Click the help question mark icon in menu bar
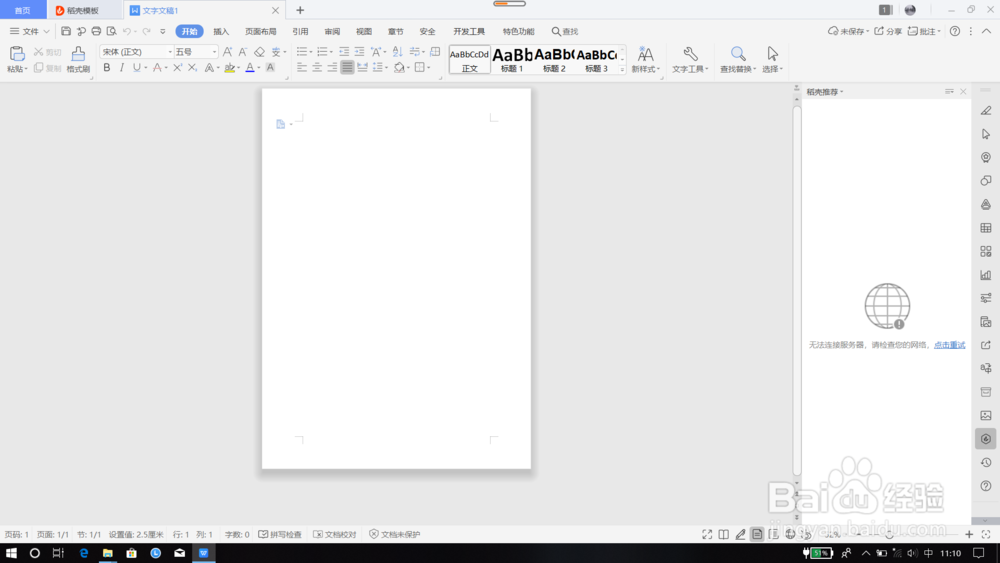Viewport: 1000px width, 563px height. click(x=955, y=31)
